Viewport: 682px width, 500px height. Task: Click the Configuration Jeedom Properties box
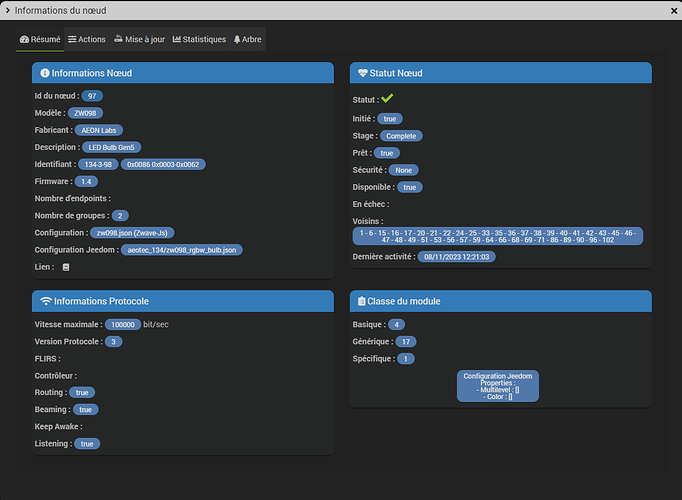click(x=498, y=386)
